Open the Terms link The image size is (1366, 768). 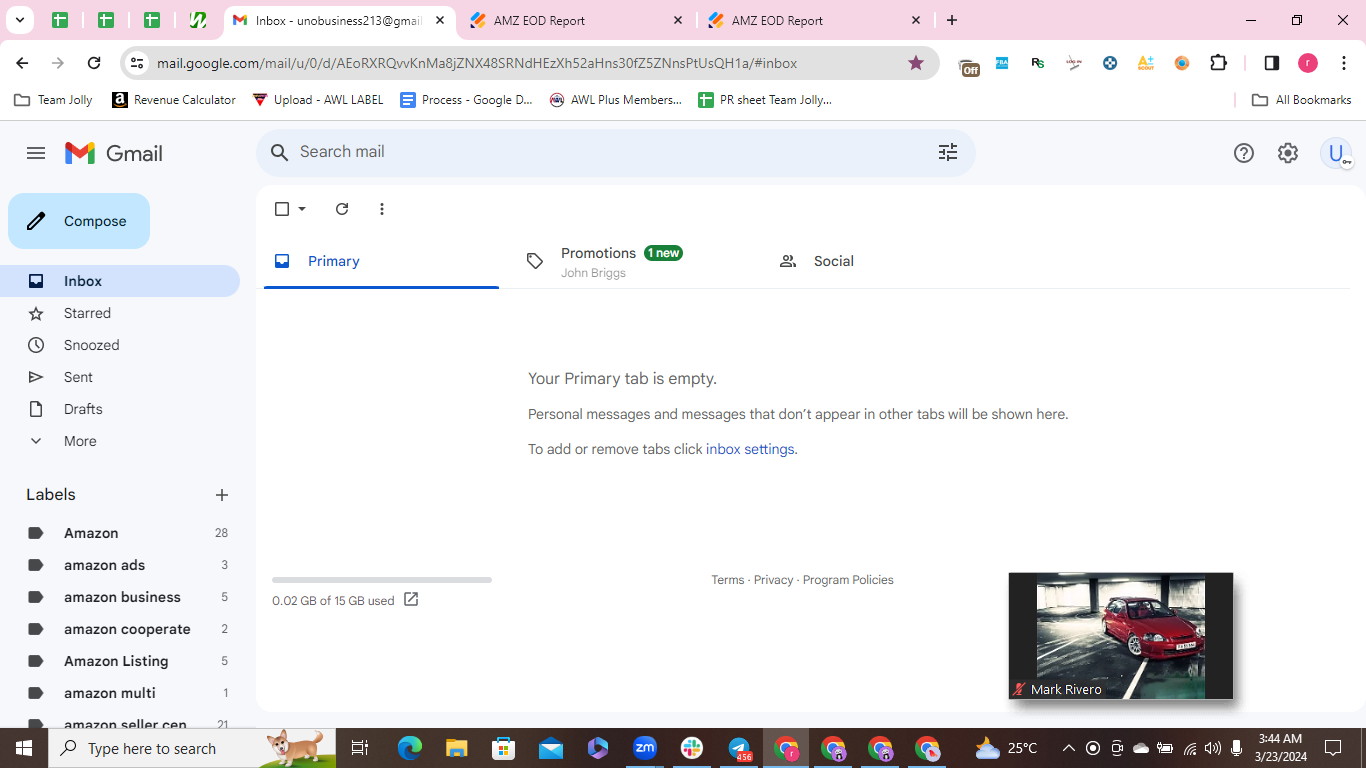pos(728,580)
